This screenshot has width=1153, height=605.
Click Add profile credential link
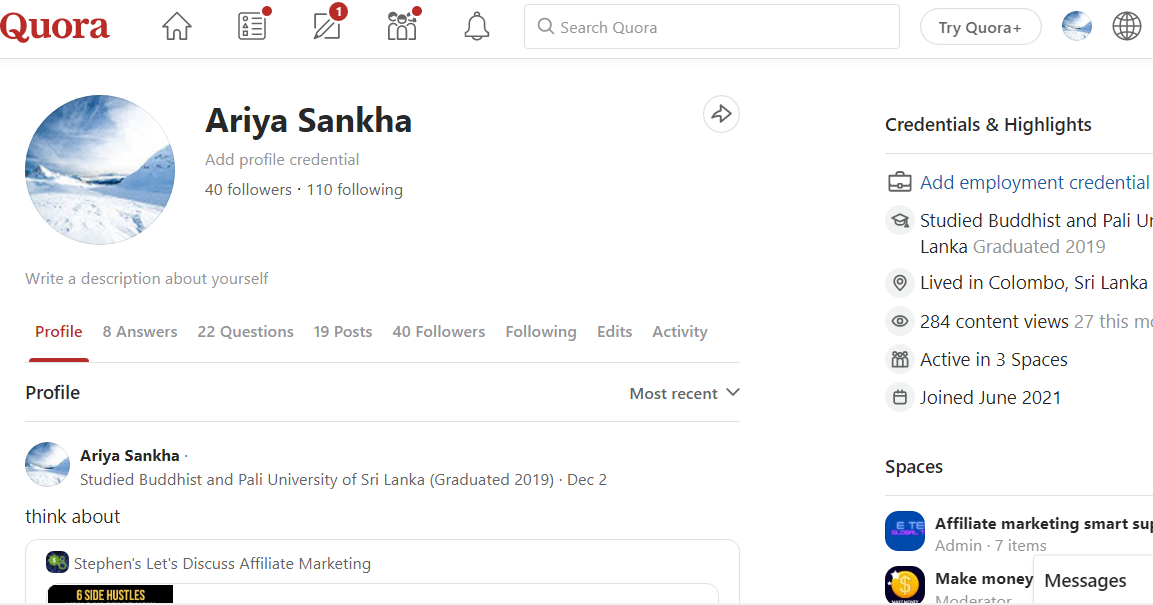coord(282,160)
